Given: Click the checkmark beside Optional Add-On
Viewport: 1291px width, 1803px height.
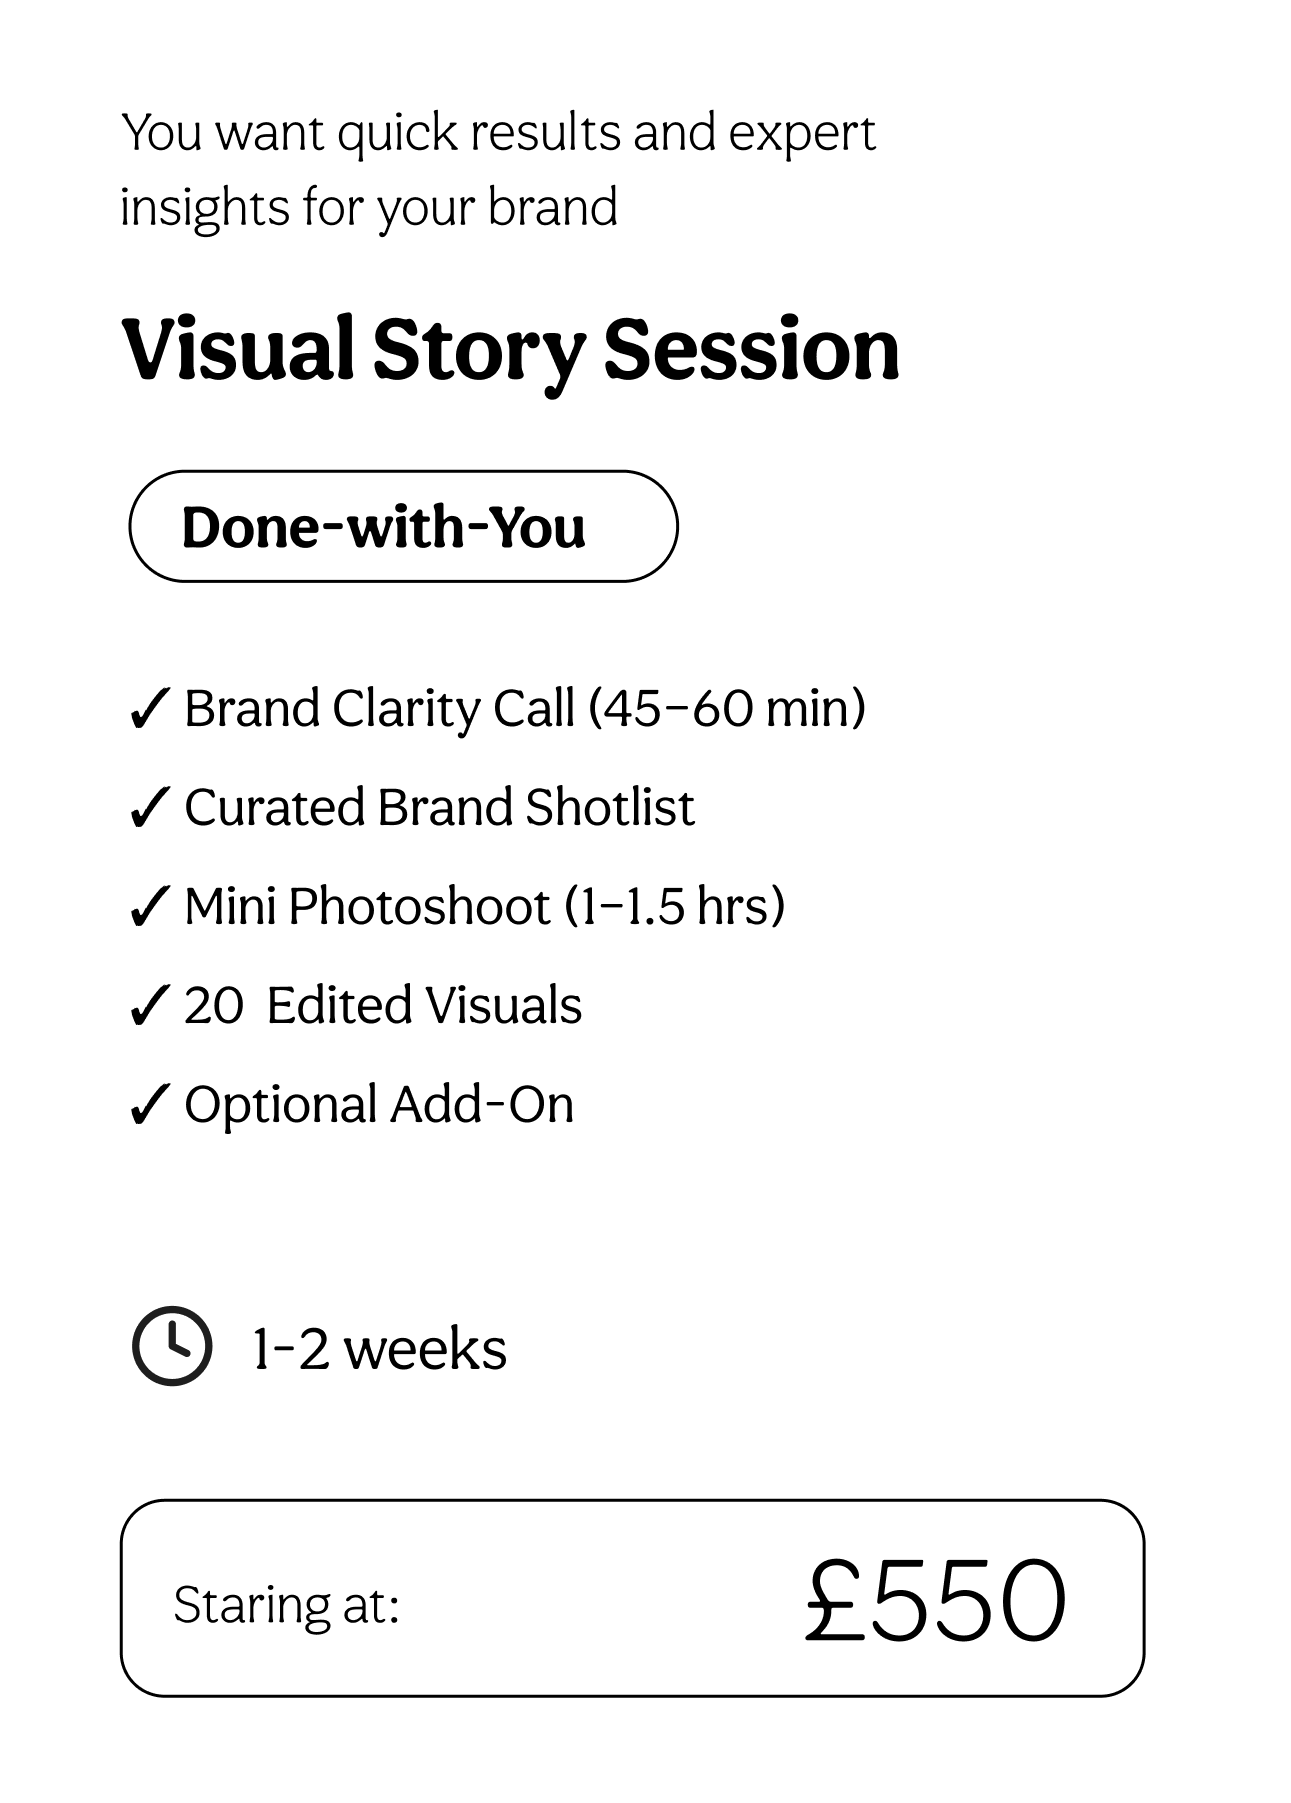Looking at the screenshot, I should click(148, 1106).
